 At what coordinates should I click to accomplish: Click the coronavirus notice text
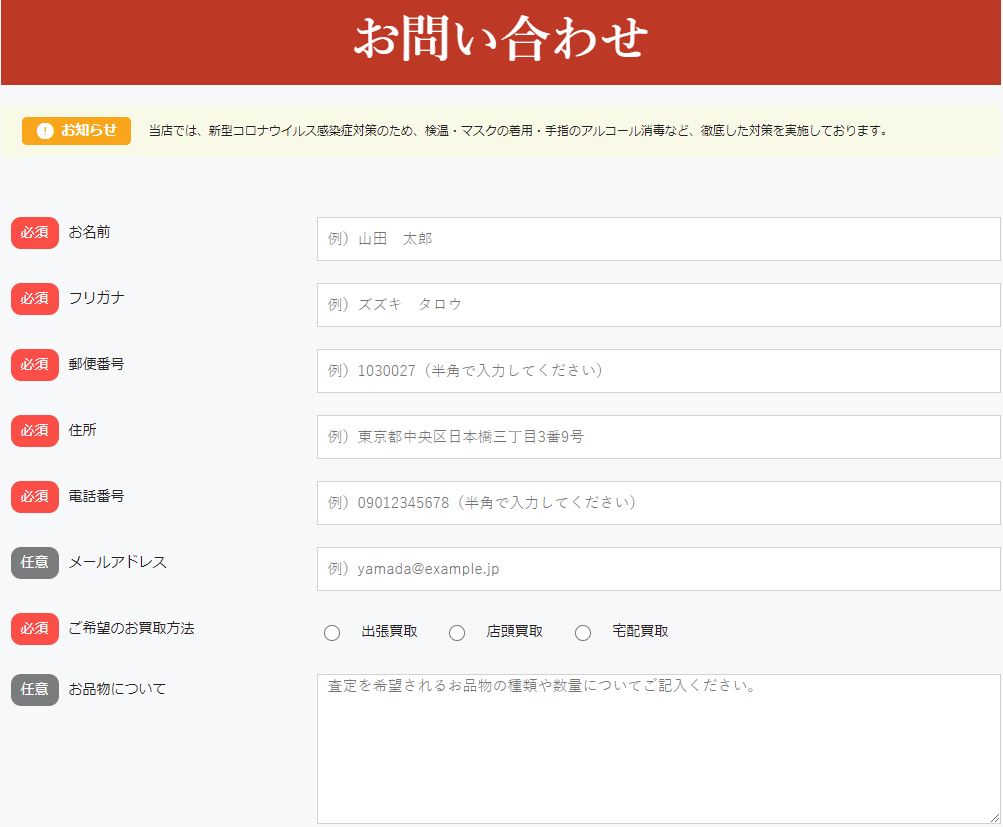519,130
